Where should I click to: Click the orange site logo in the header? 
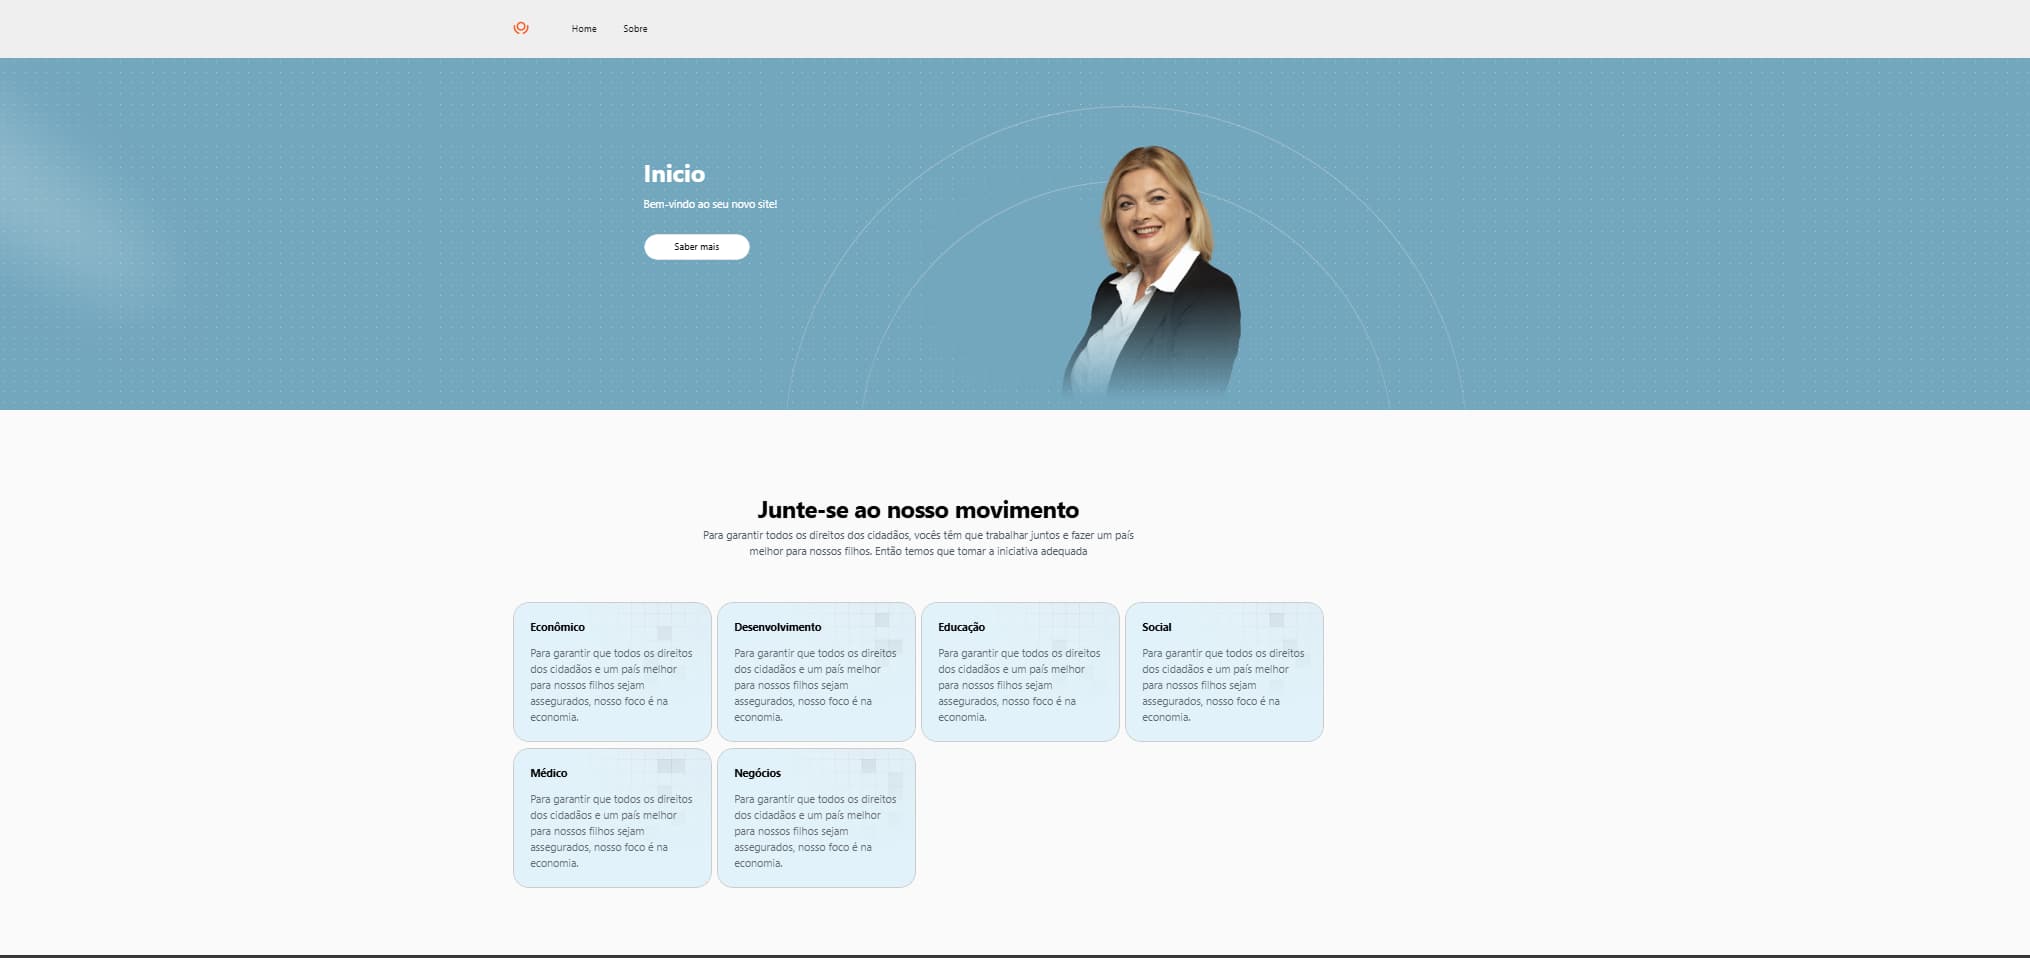(x=521, y=28)
